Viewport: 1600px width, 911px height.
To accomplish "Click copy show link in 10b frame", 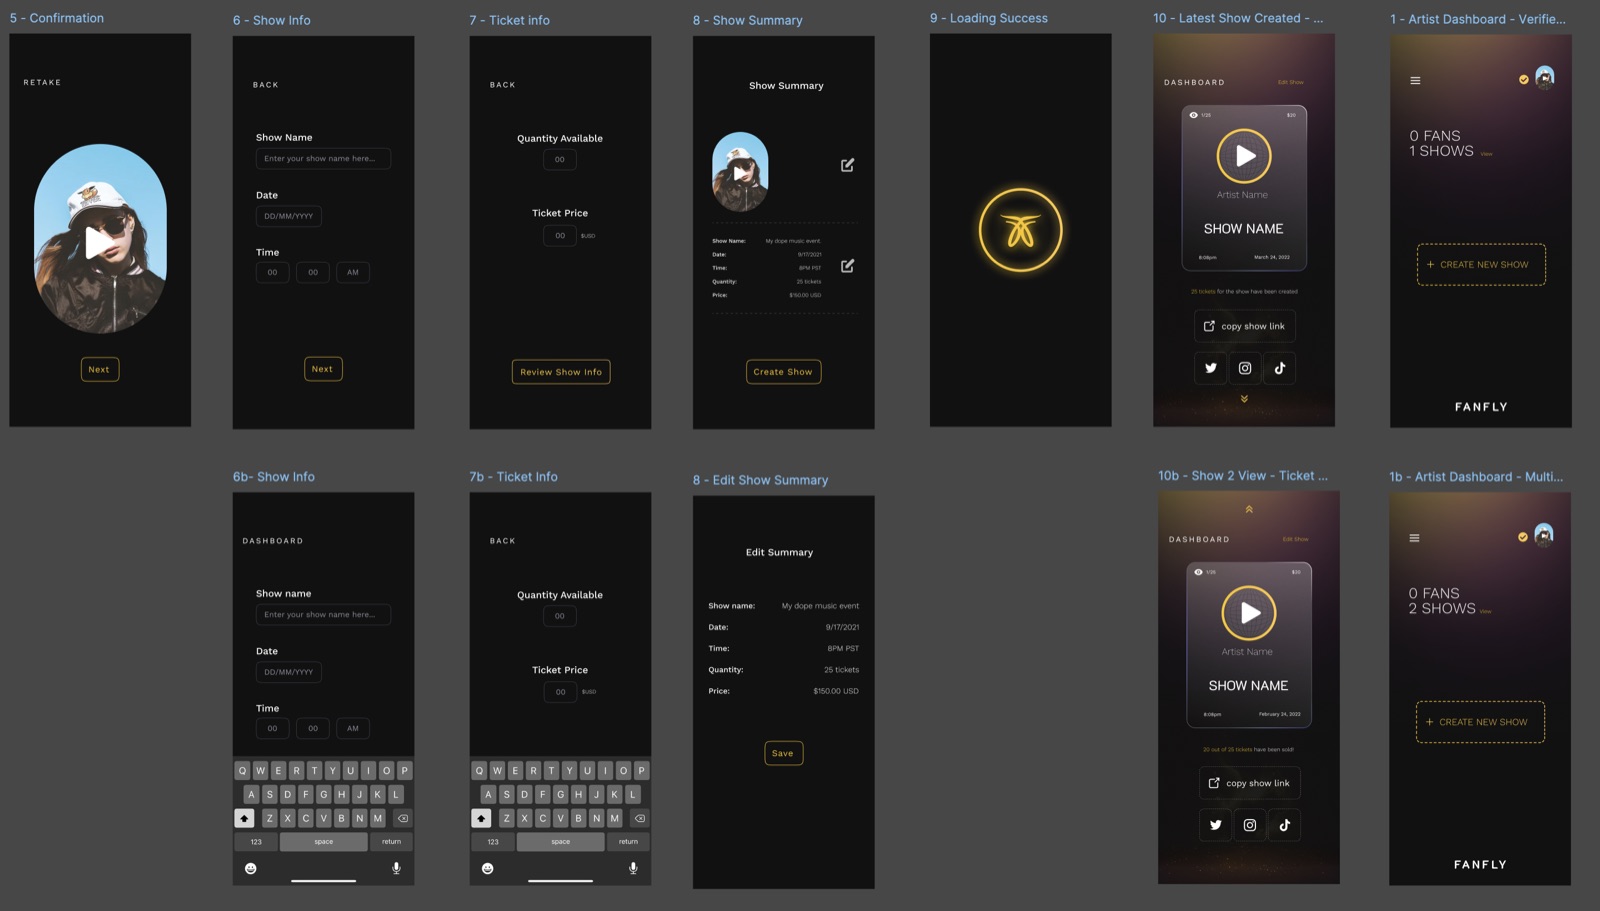I will pos(1249,783).
